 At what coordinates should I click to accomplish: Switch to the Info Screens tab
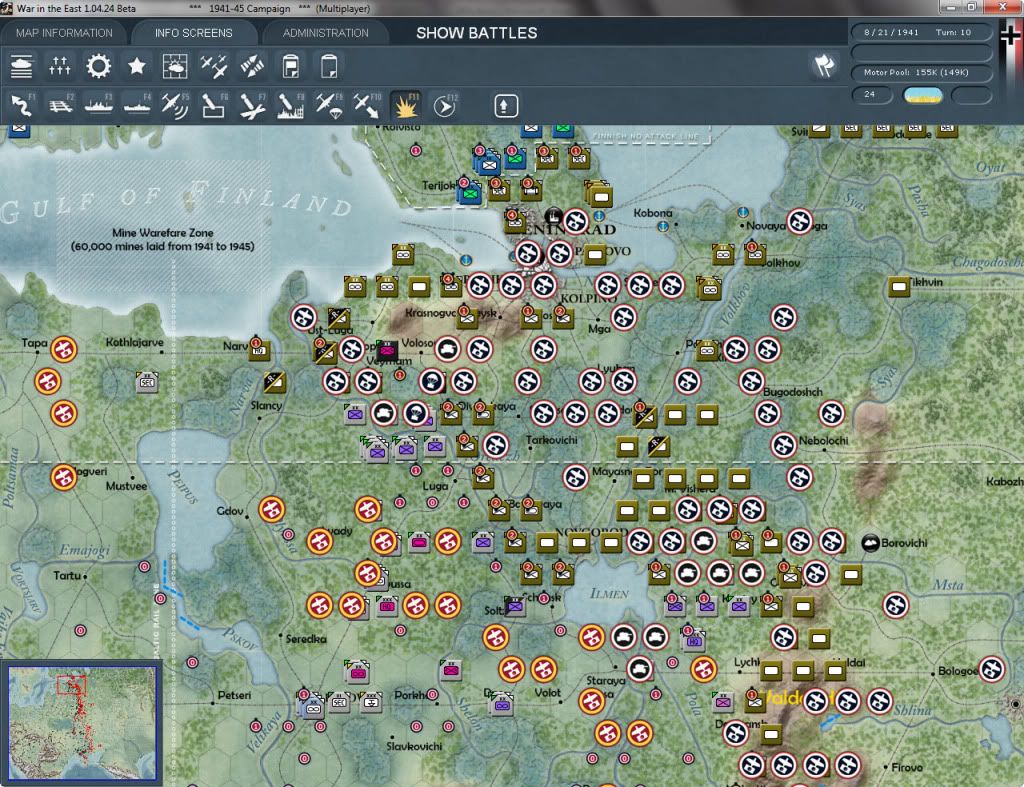tap(193, 33)
